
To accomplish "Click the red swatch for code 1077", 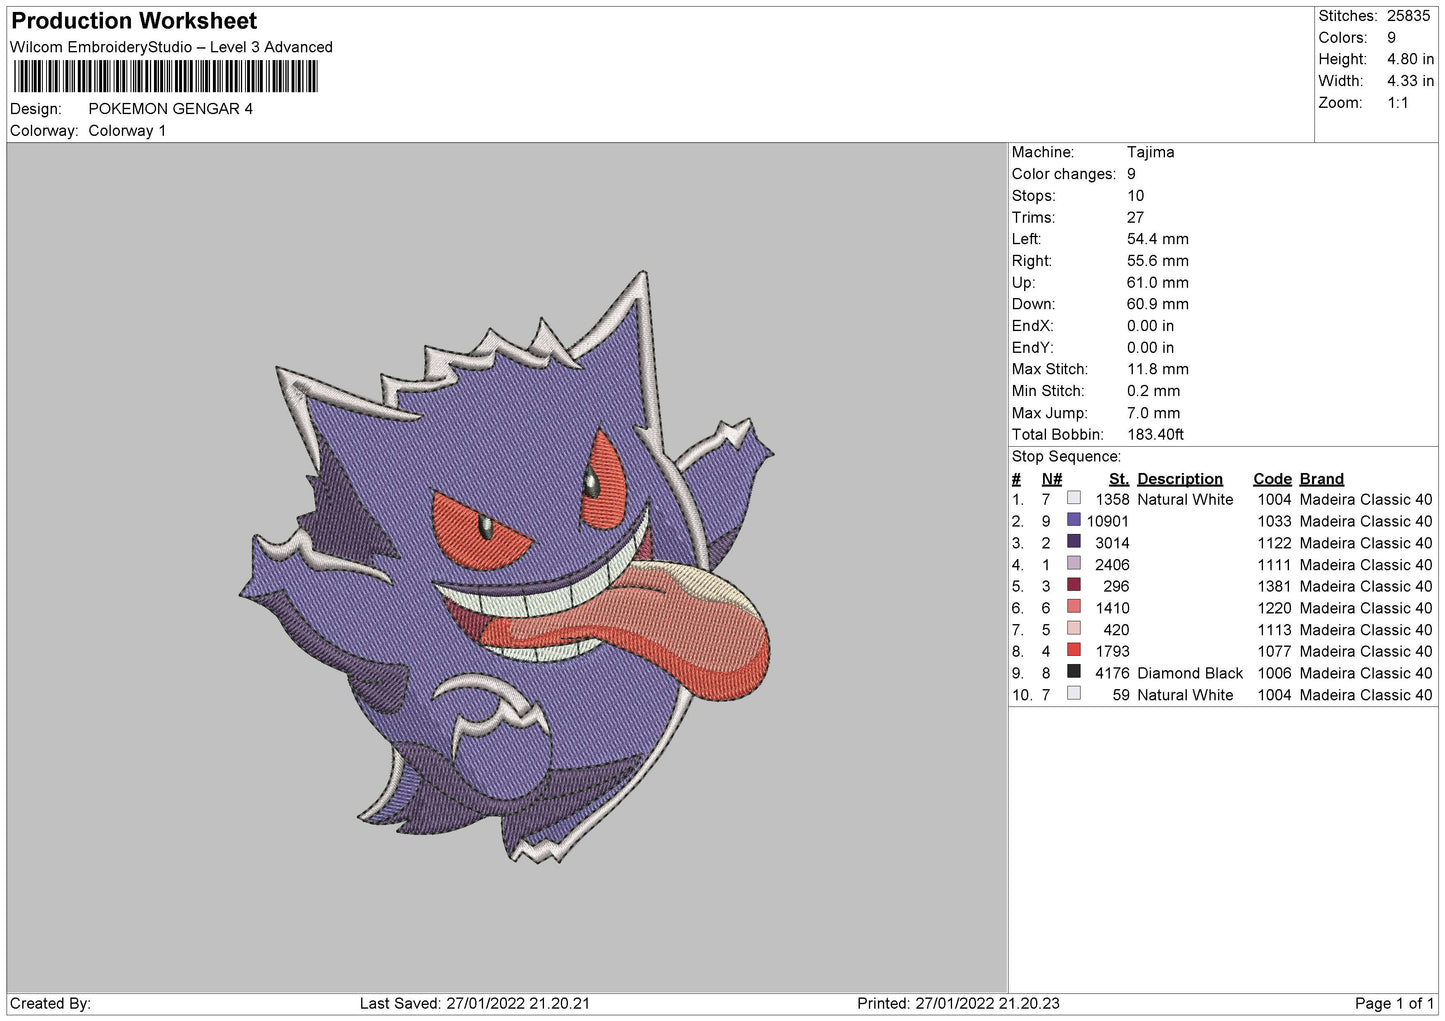I will [x=1074, y=650].
